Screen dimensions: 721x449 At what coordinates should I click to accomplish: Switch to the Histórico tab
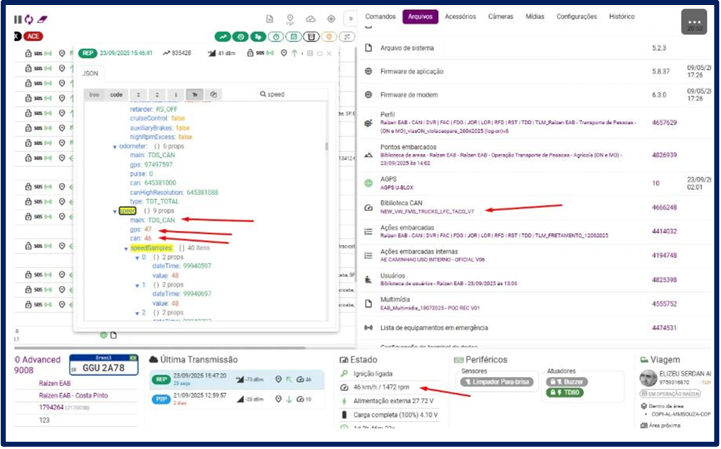tap(622, 17)
